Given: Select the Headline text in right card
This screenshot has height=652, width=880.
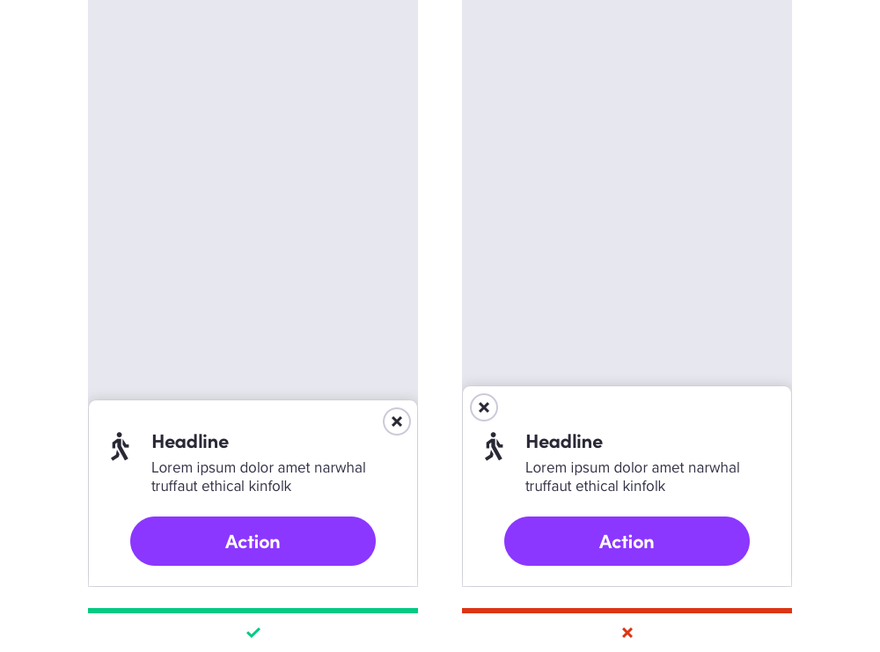Looking at the screenshot, I should click(x=564, y=442).
